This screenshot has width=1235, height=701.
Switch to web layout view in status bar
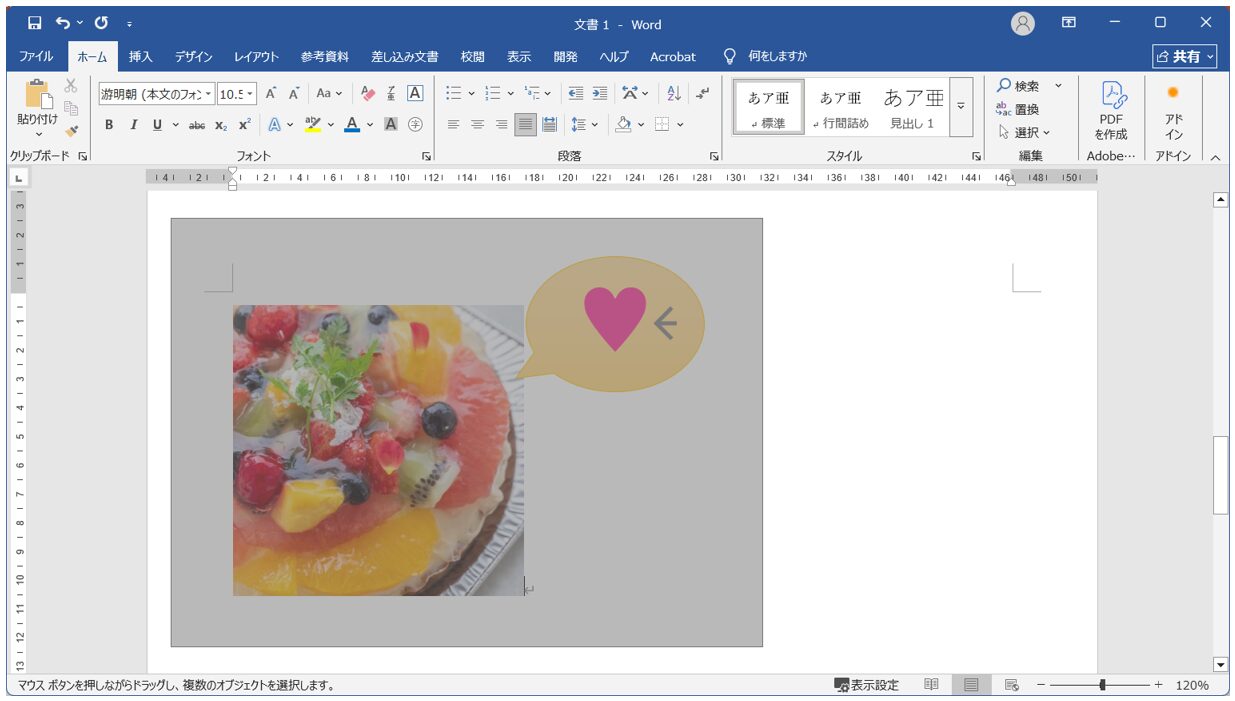coord(1012,685)
